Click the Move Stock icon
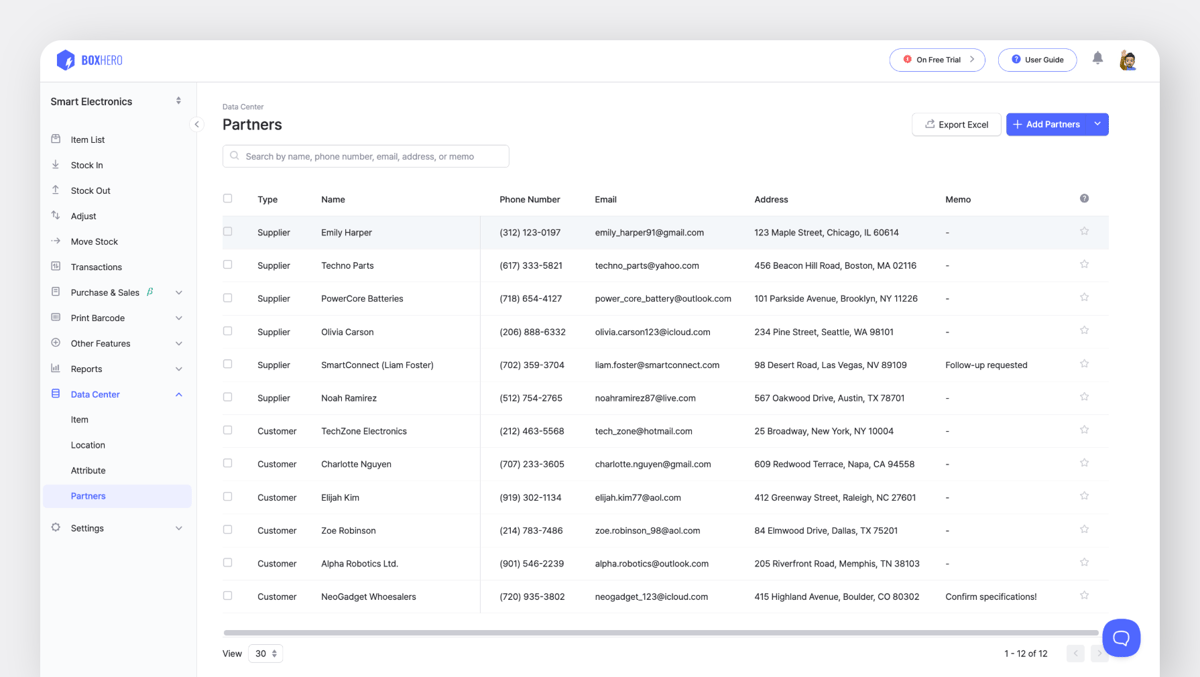 pyautogui.click(x=56, y=241)
